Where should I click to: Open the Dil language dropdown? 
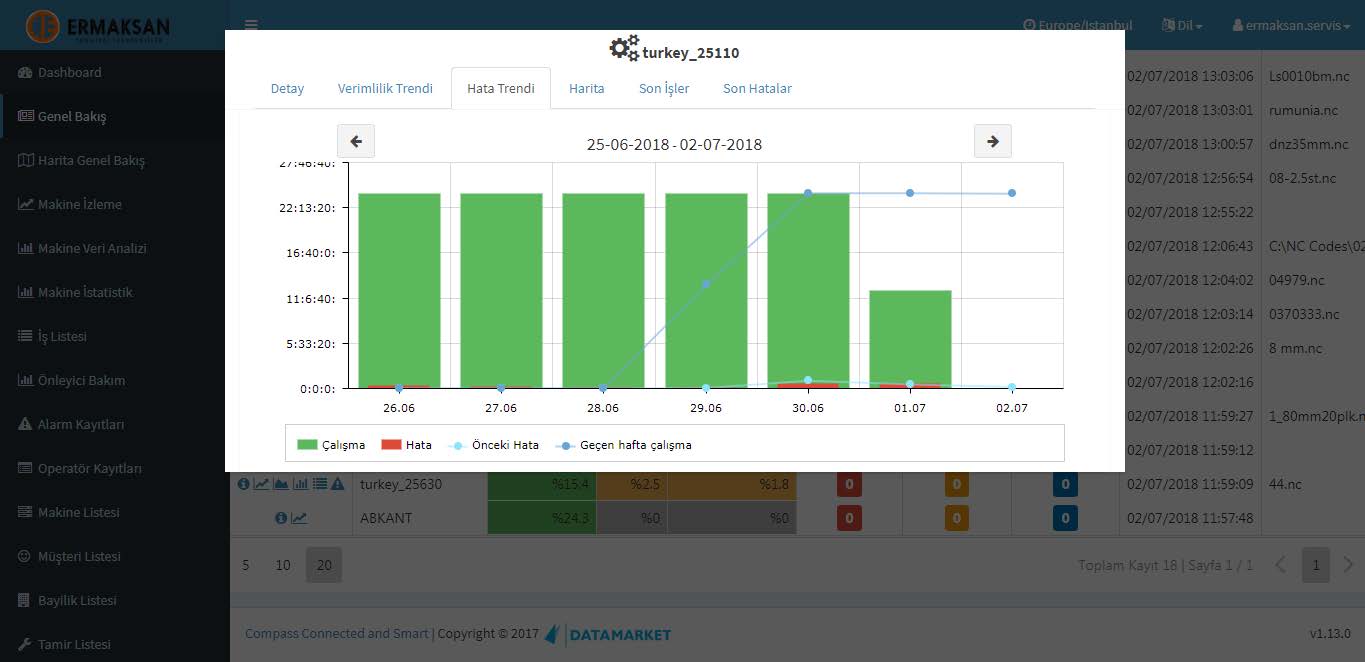(x=1182, y=25)
